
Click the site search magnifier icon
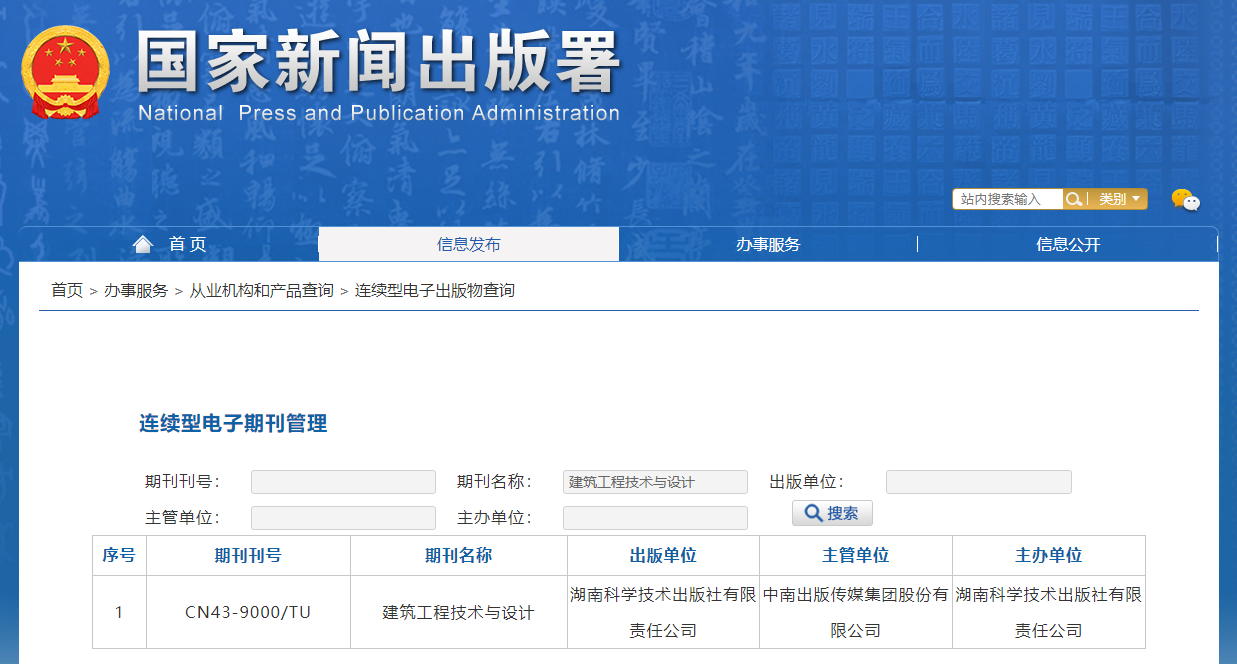1073,199
